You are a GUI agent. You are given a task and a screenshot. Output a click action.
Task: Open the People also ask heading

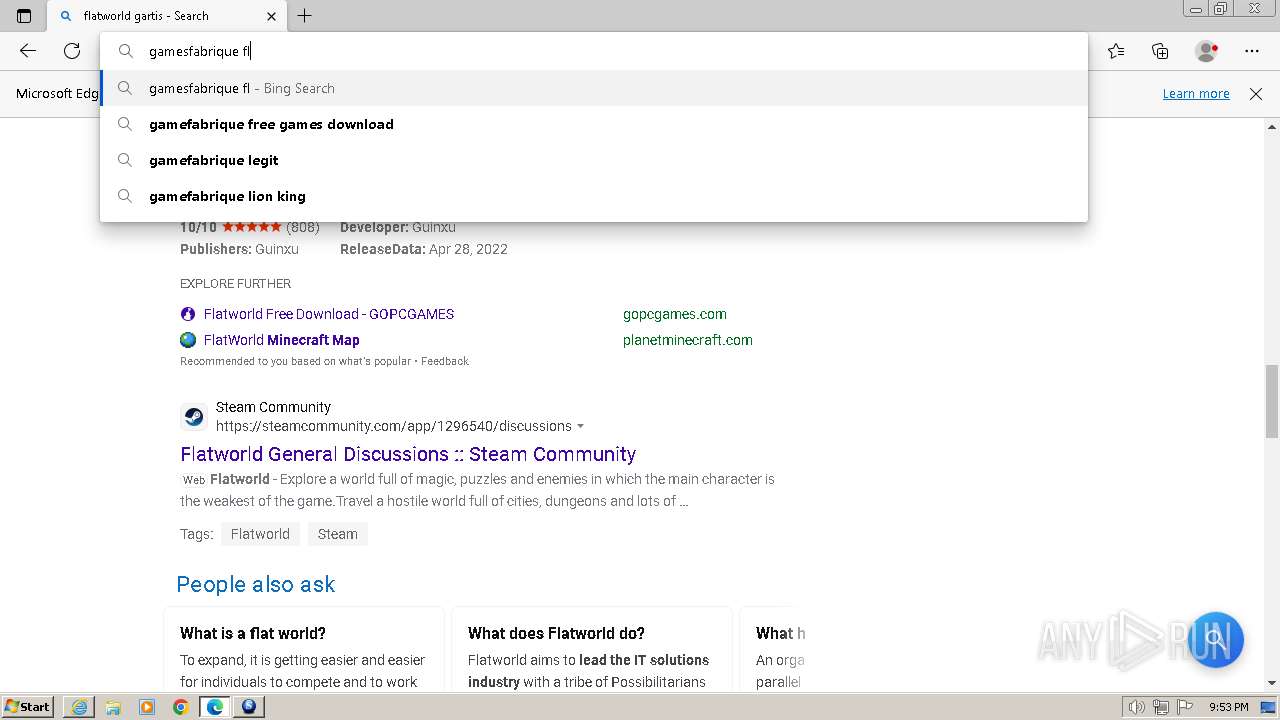pyautogui.click(x=256, y=584)
